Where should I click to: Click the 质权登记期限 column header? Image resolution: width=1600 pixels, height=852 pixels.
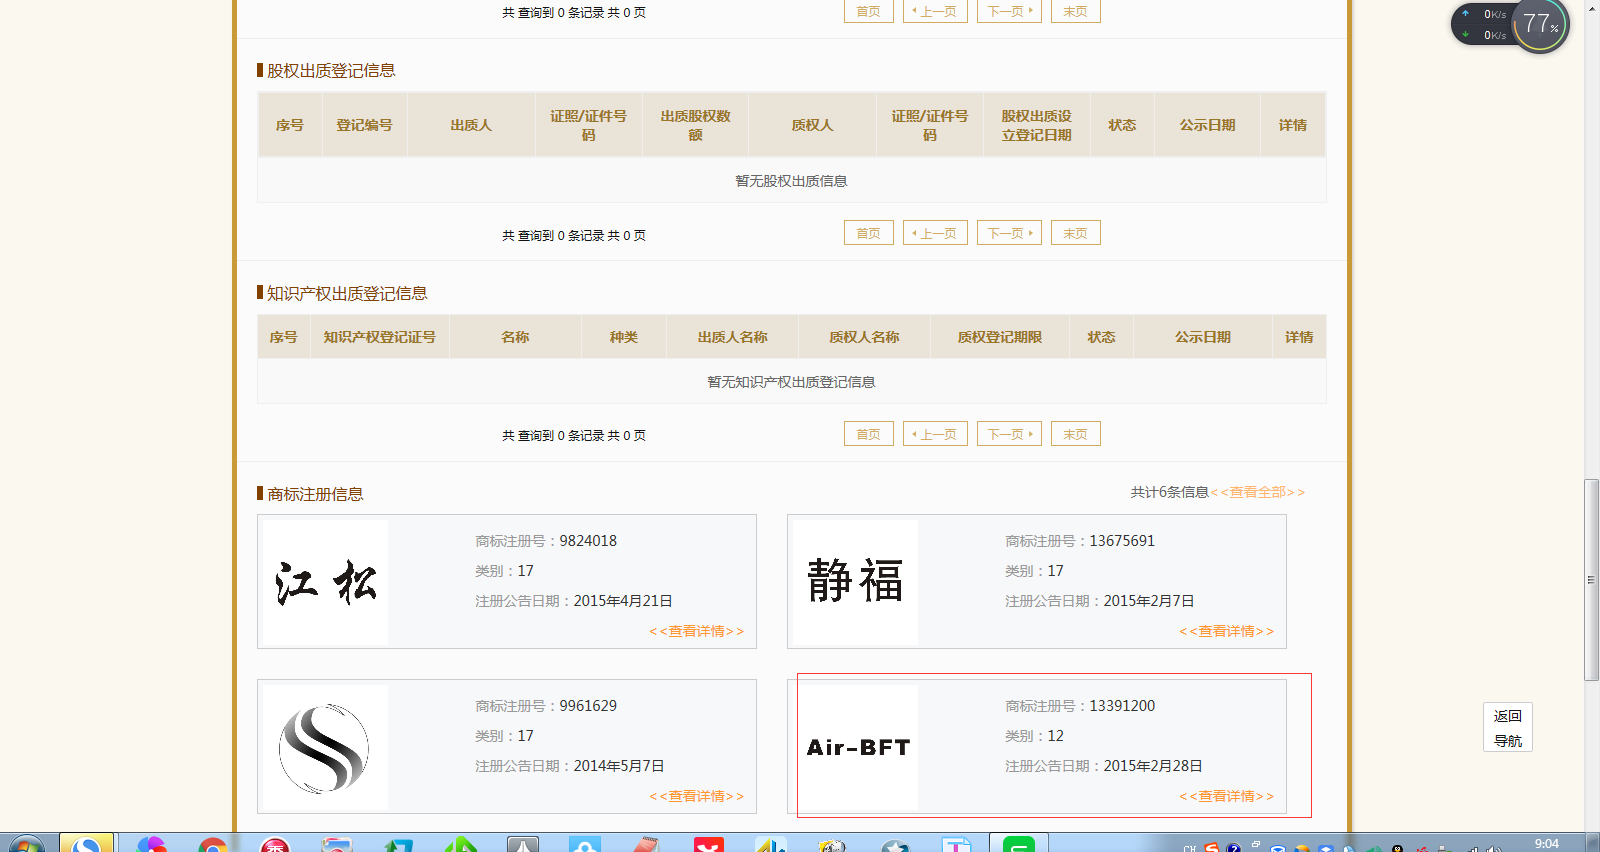coord(1000,337)
